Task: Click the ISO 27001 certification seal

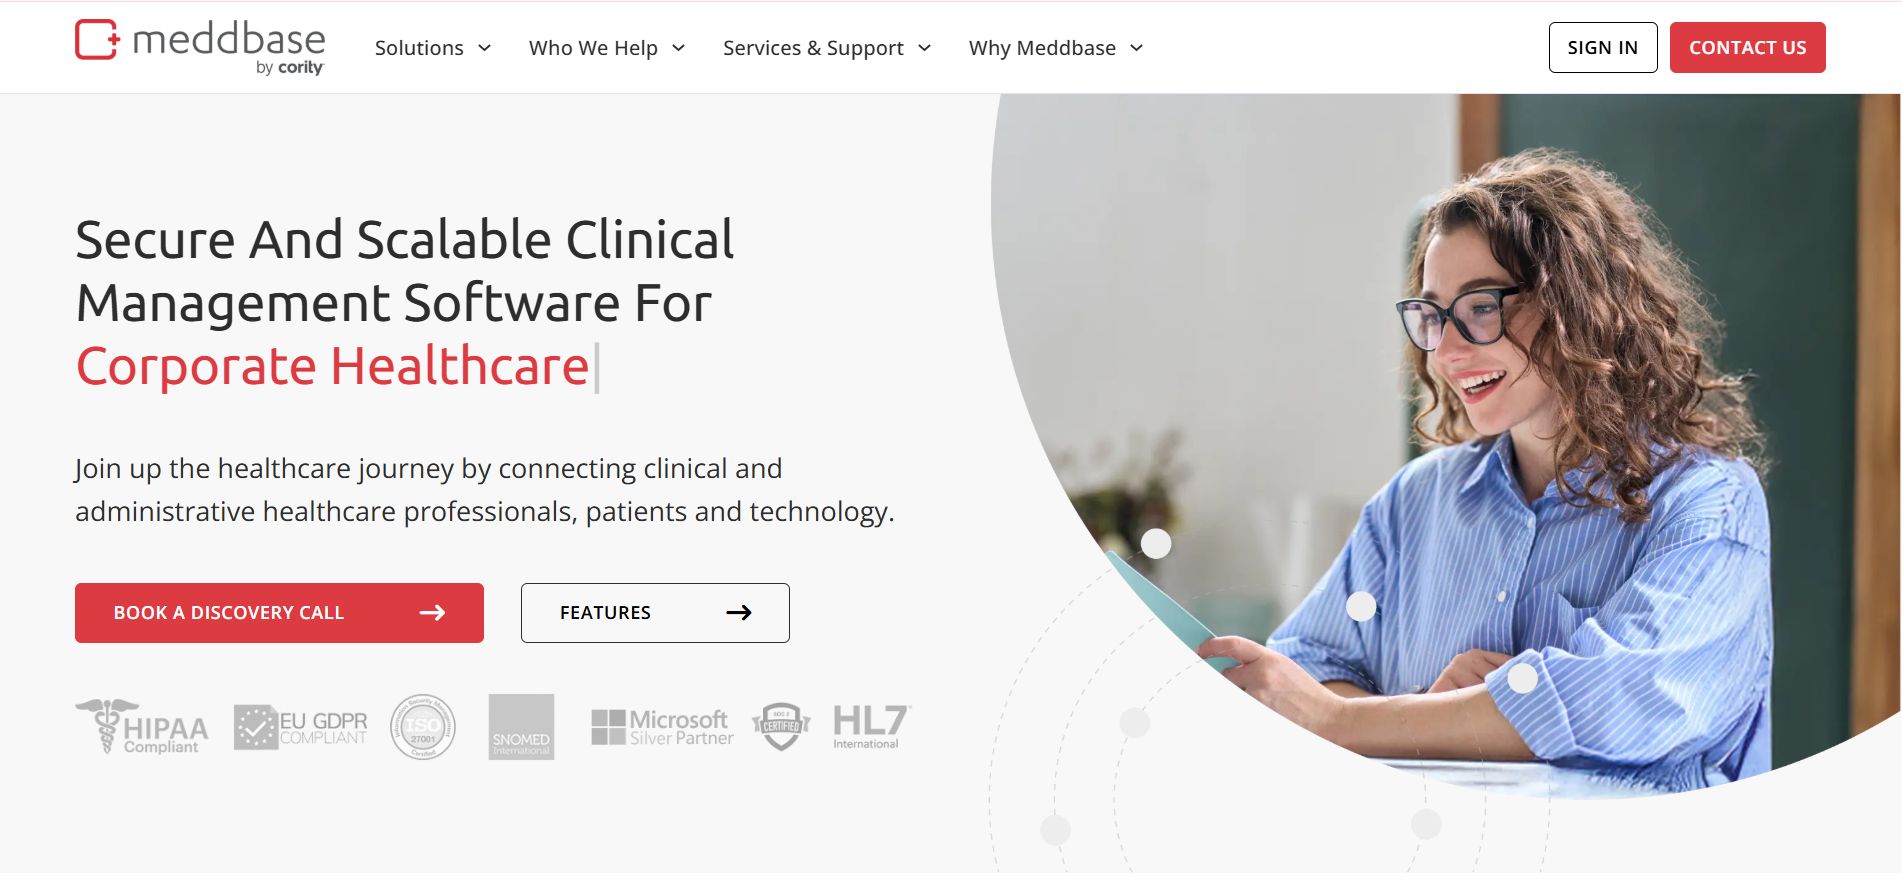Action: click(423, 727)
